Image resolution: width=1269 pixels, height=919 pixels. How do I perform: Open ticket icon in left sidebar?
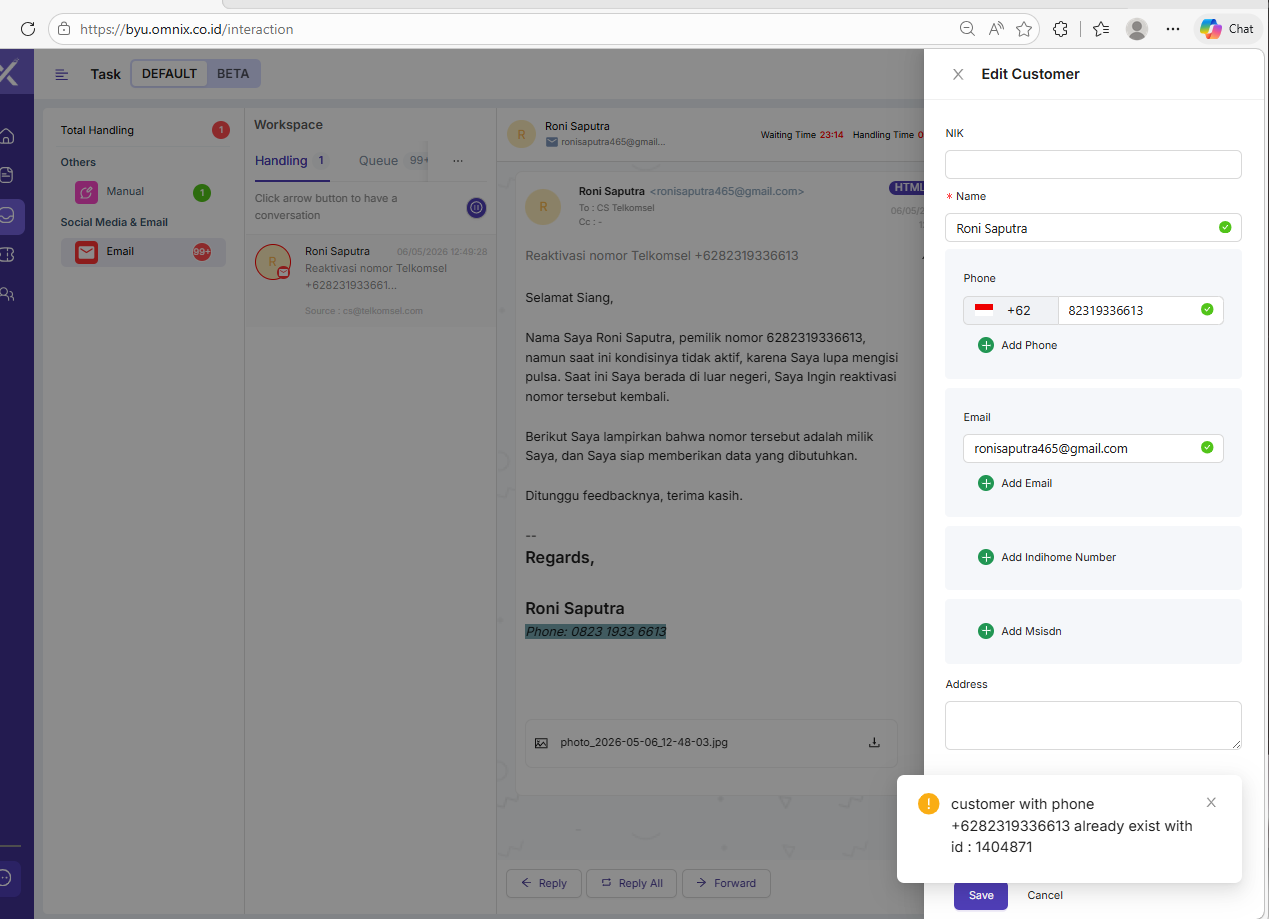pos(7,255)
